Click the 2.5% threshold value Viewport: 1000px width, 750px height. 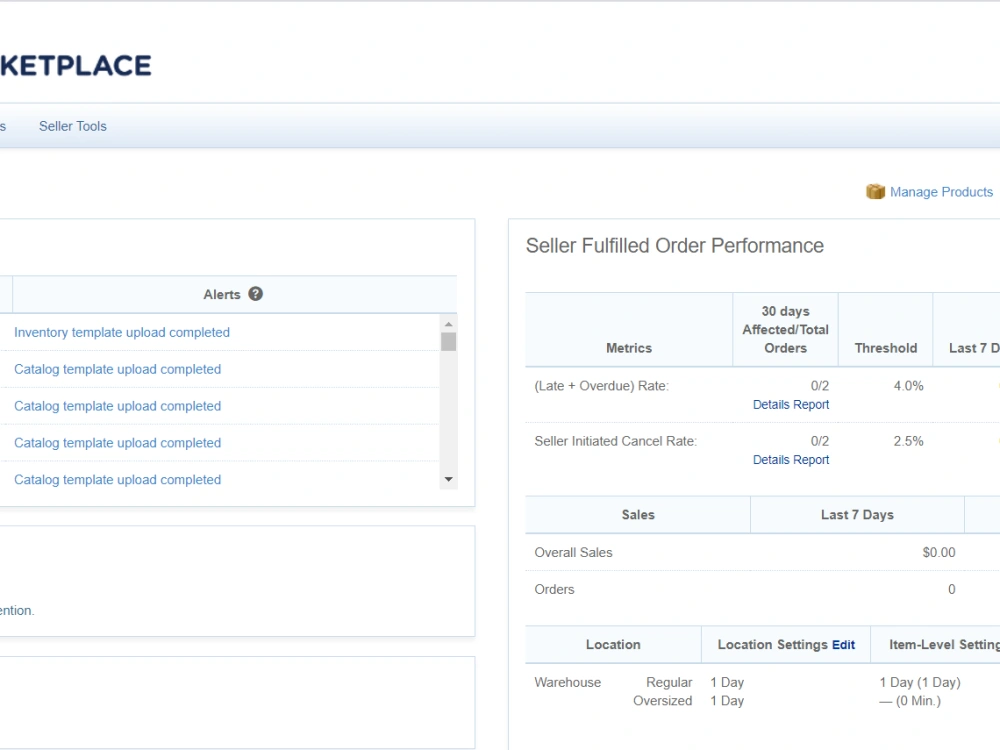(x=908, y=441)
